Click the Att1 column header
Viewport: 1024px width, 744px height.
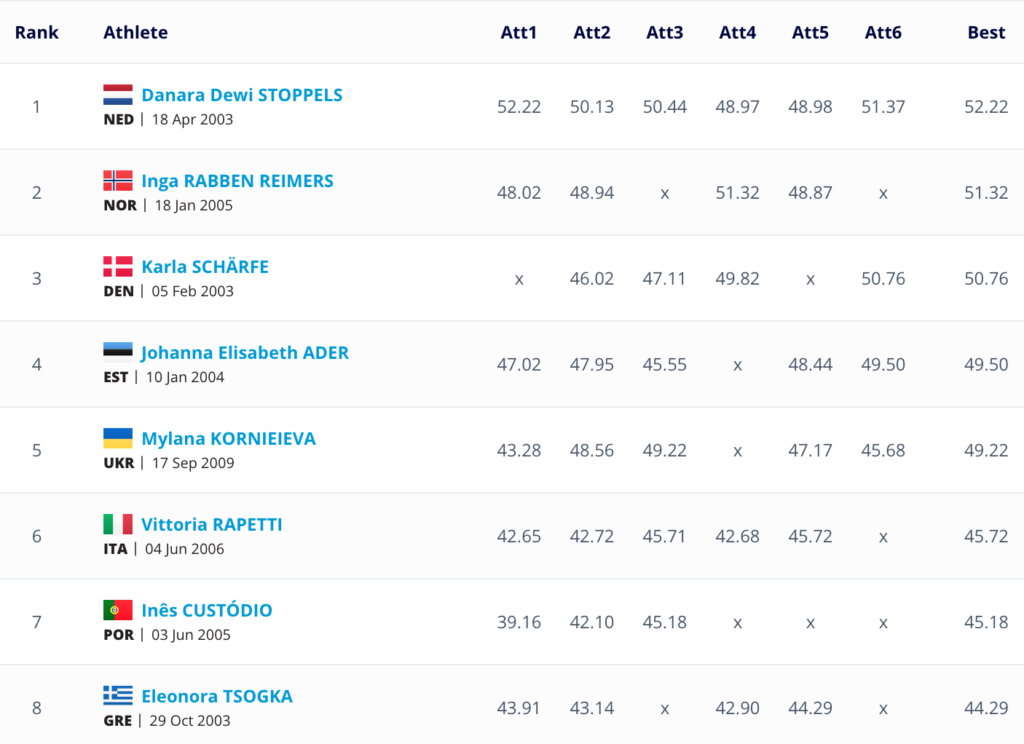click(519, 32)
